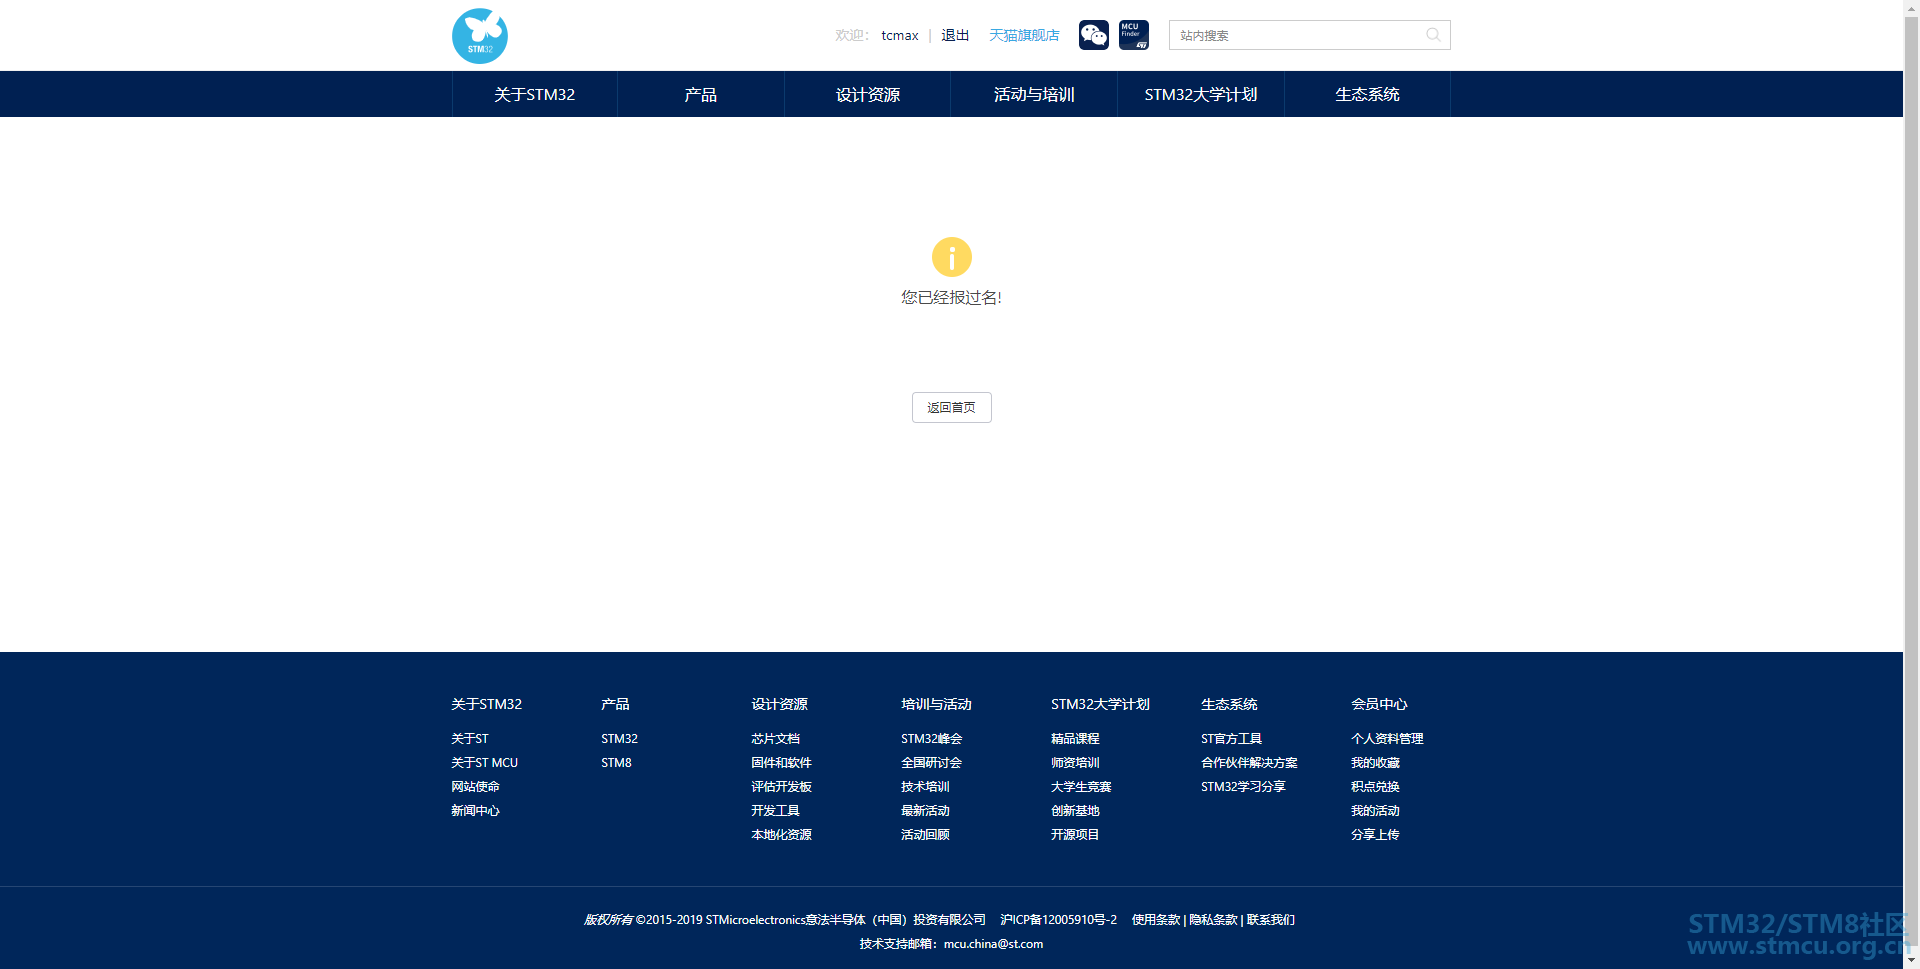This screenshot has width=1920, height=969.
Task: Click 退出 to log out
Action: [x=955, y=35]
